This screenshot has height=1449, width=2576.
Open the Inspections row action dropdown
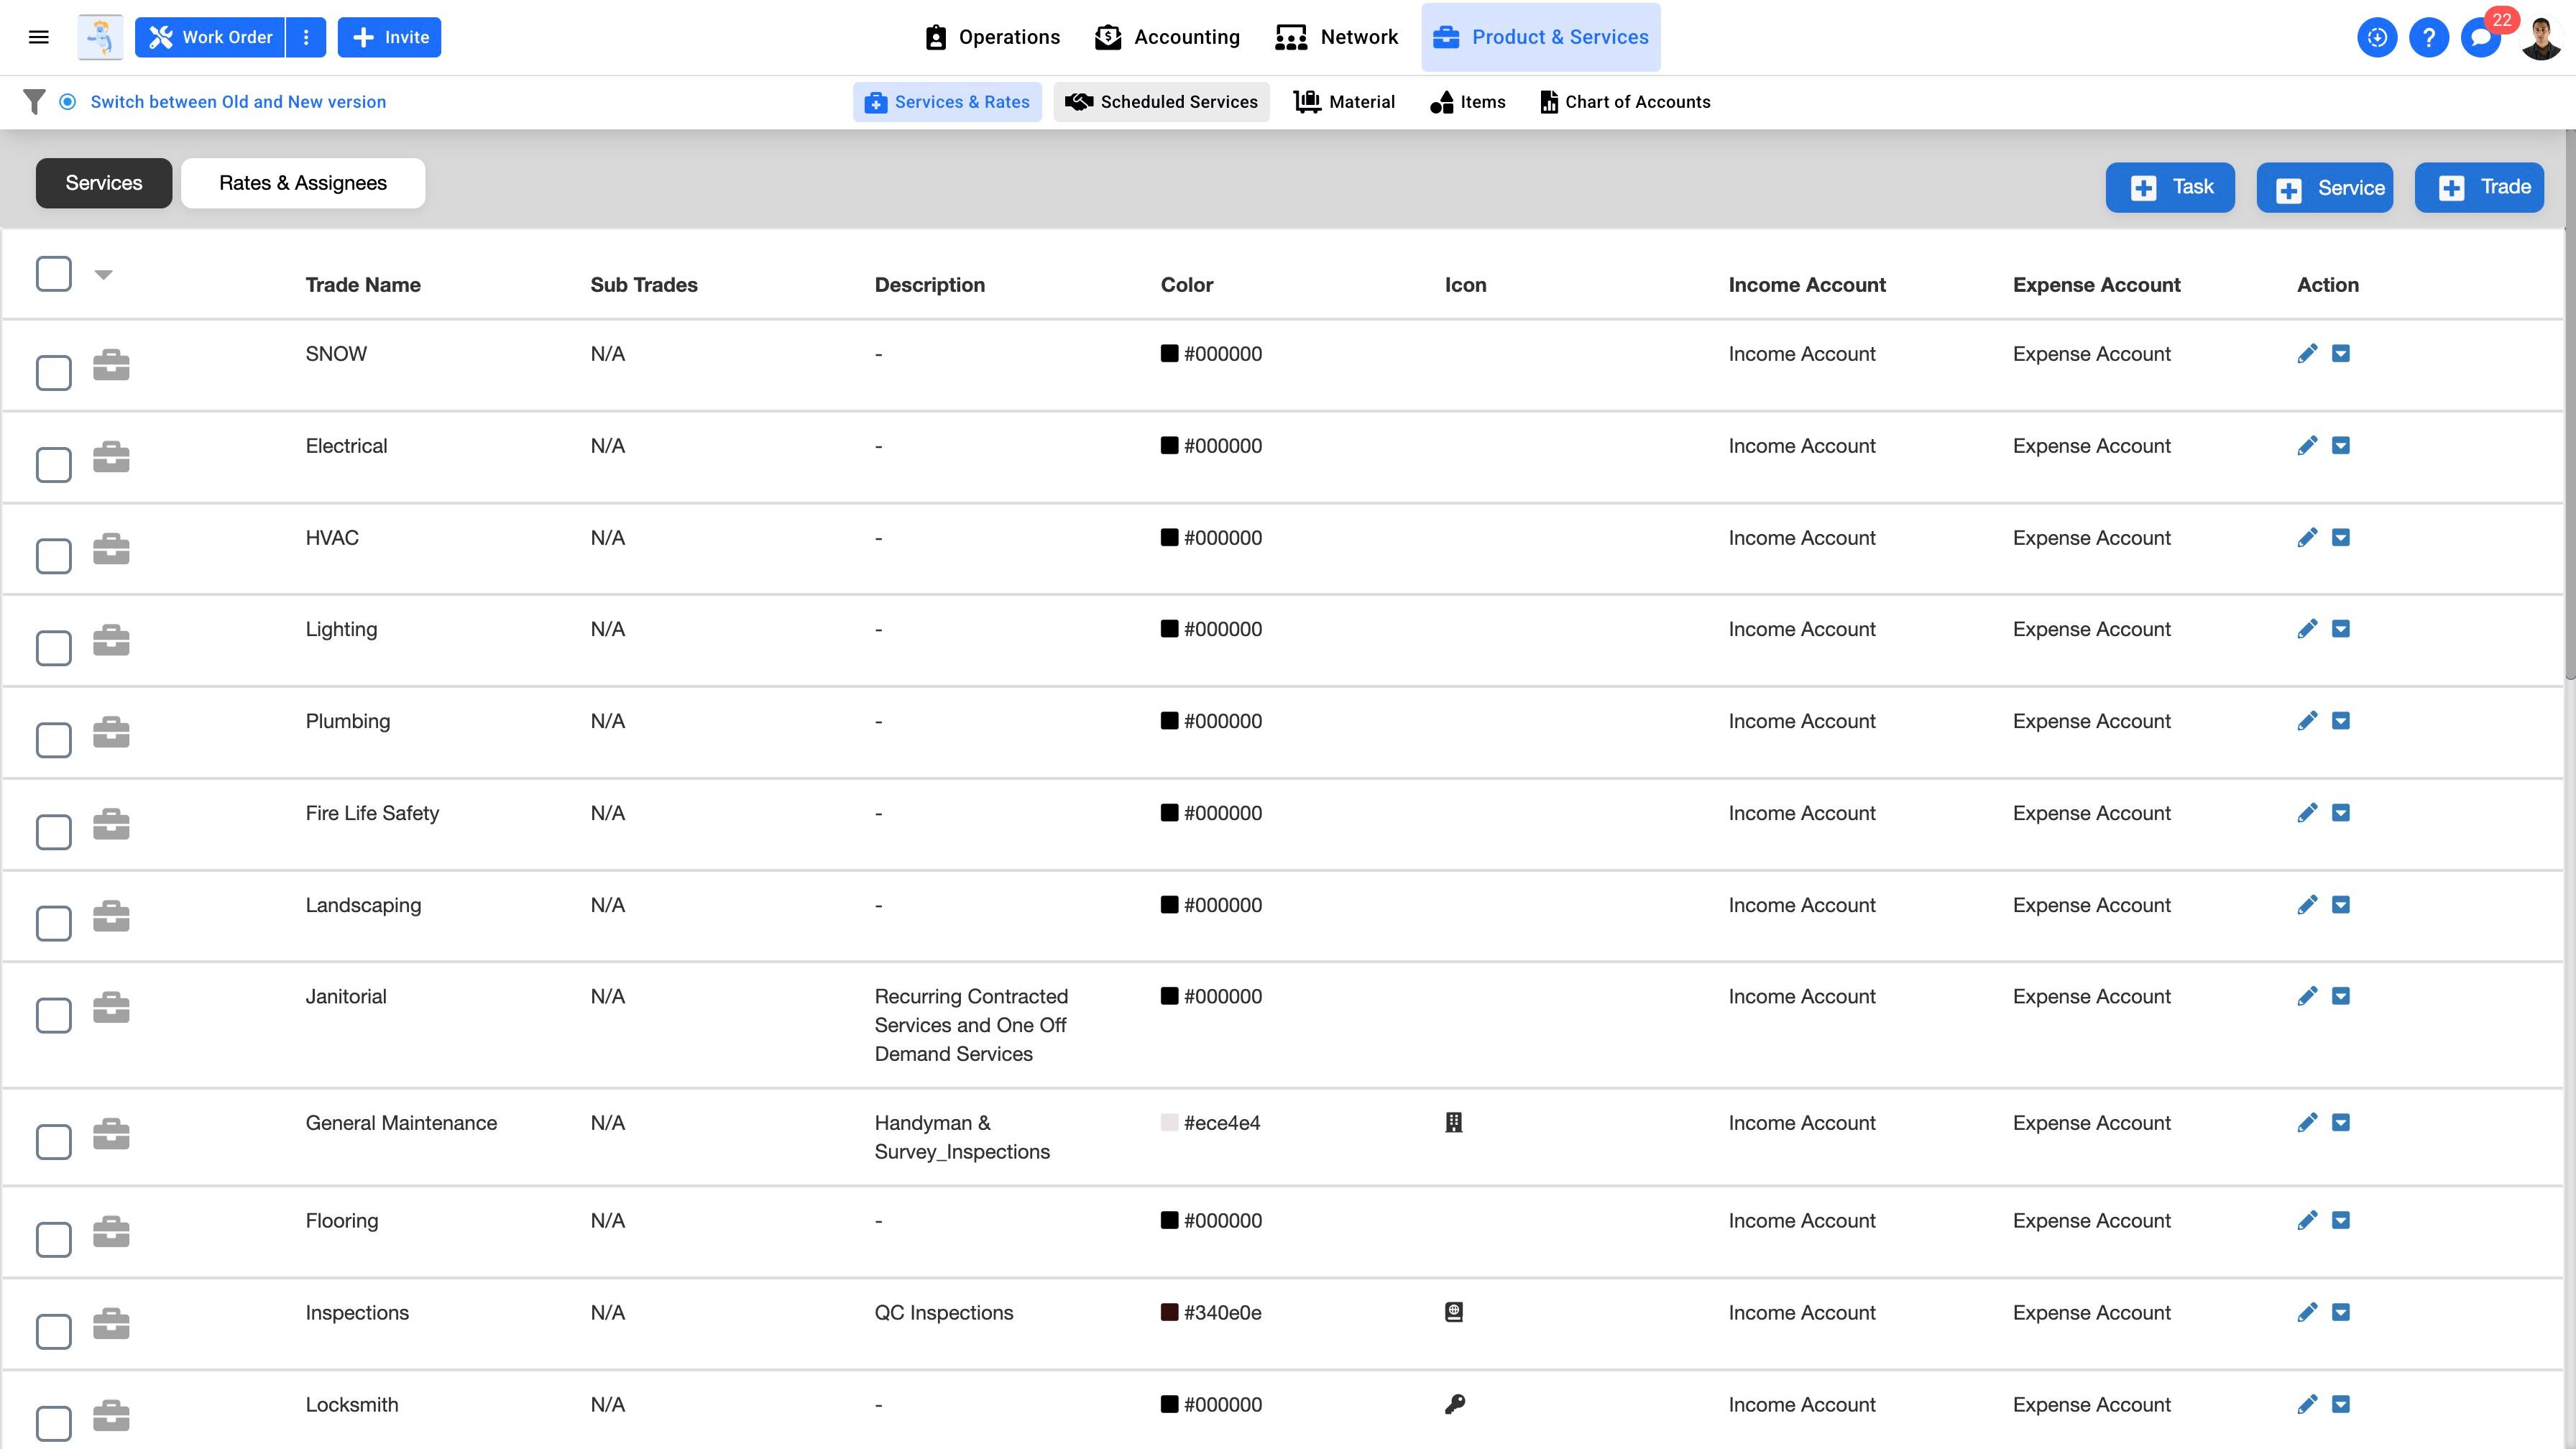(x=2341, y=1312)
